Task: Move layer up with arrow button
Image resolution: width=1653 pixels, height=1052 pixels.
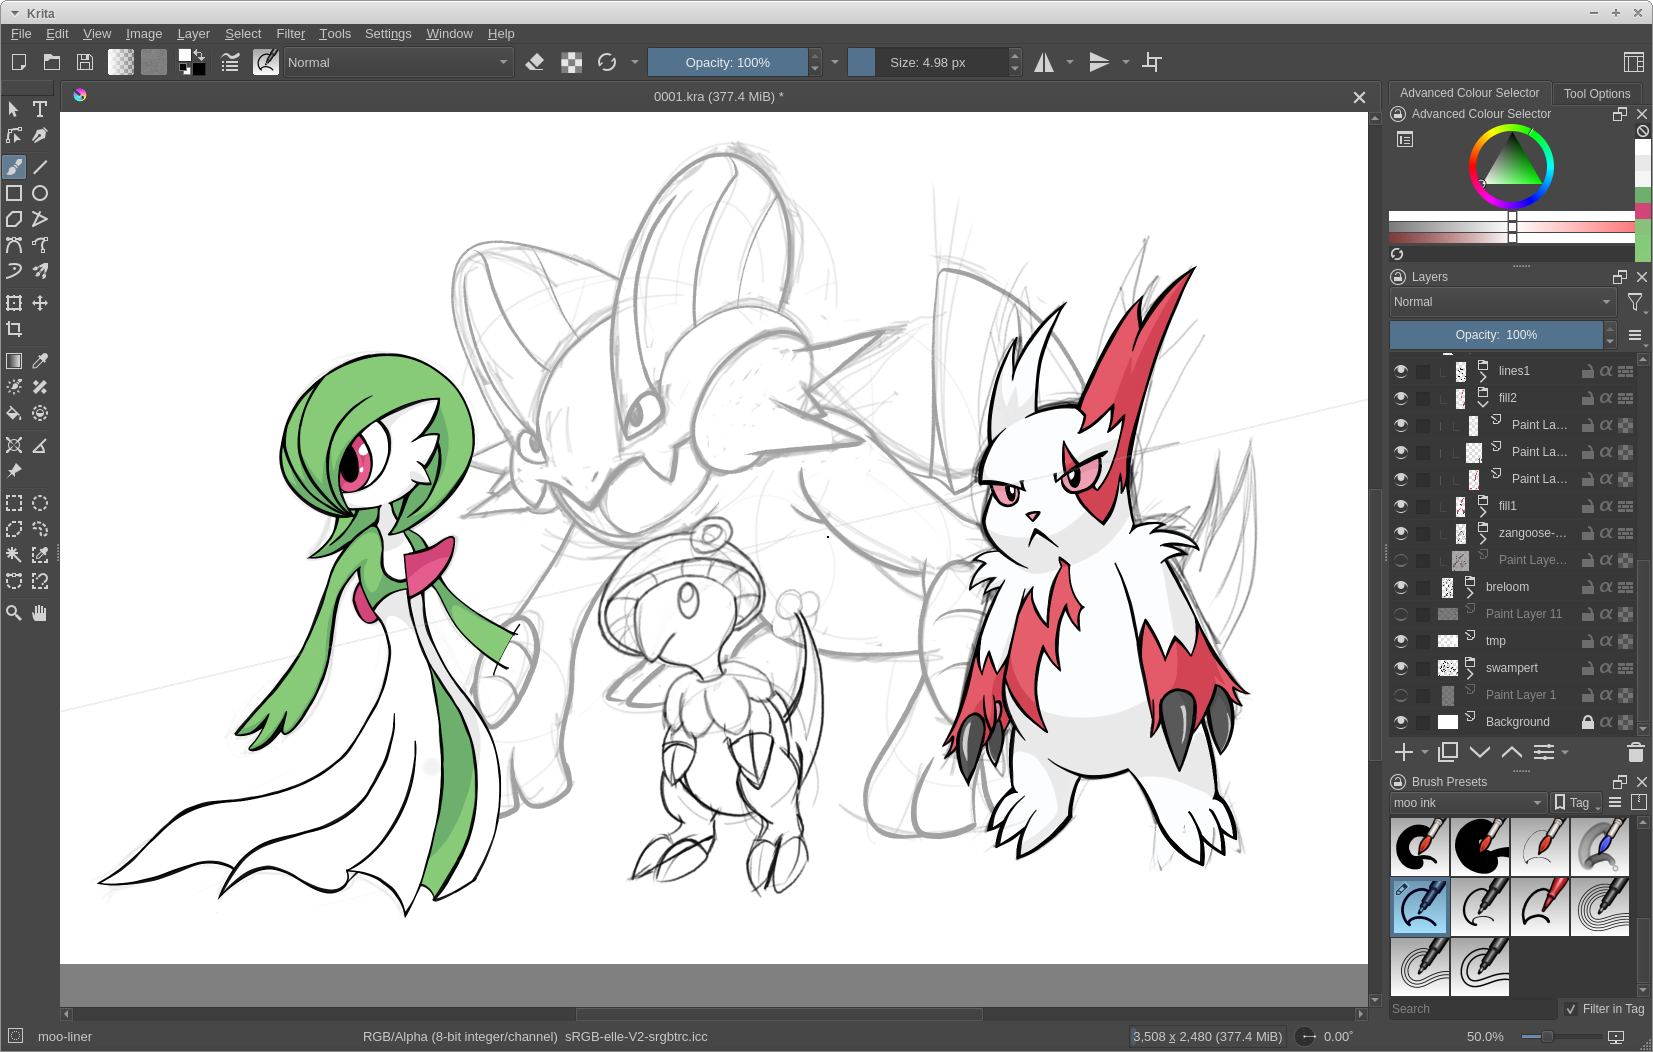Action: (1512, 752)
